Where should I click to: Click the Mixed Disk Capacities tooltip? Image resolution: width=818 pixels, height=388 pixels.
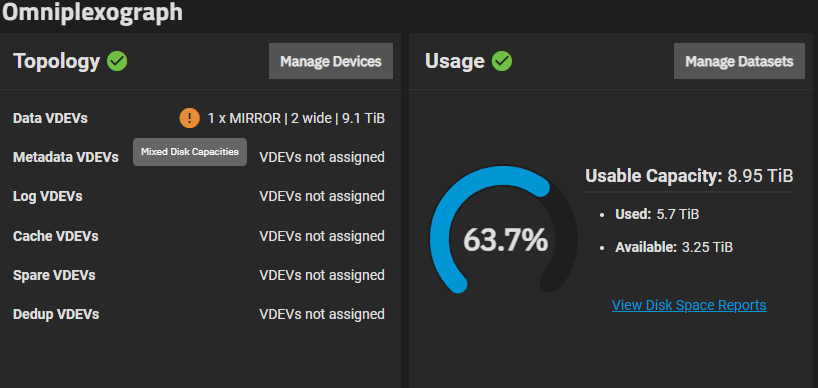tap(190, 152)
